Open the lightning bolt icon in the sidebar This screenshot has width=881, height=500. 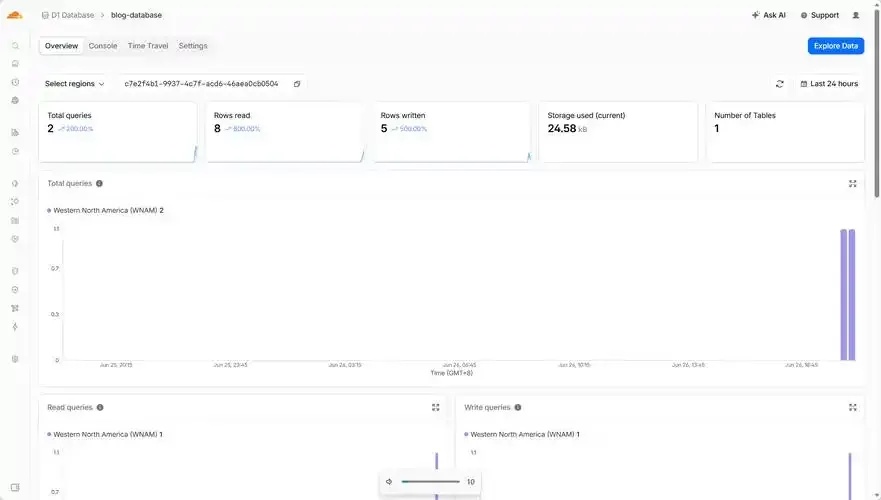[x=15, y=326]
